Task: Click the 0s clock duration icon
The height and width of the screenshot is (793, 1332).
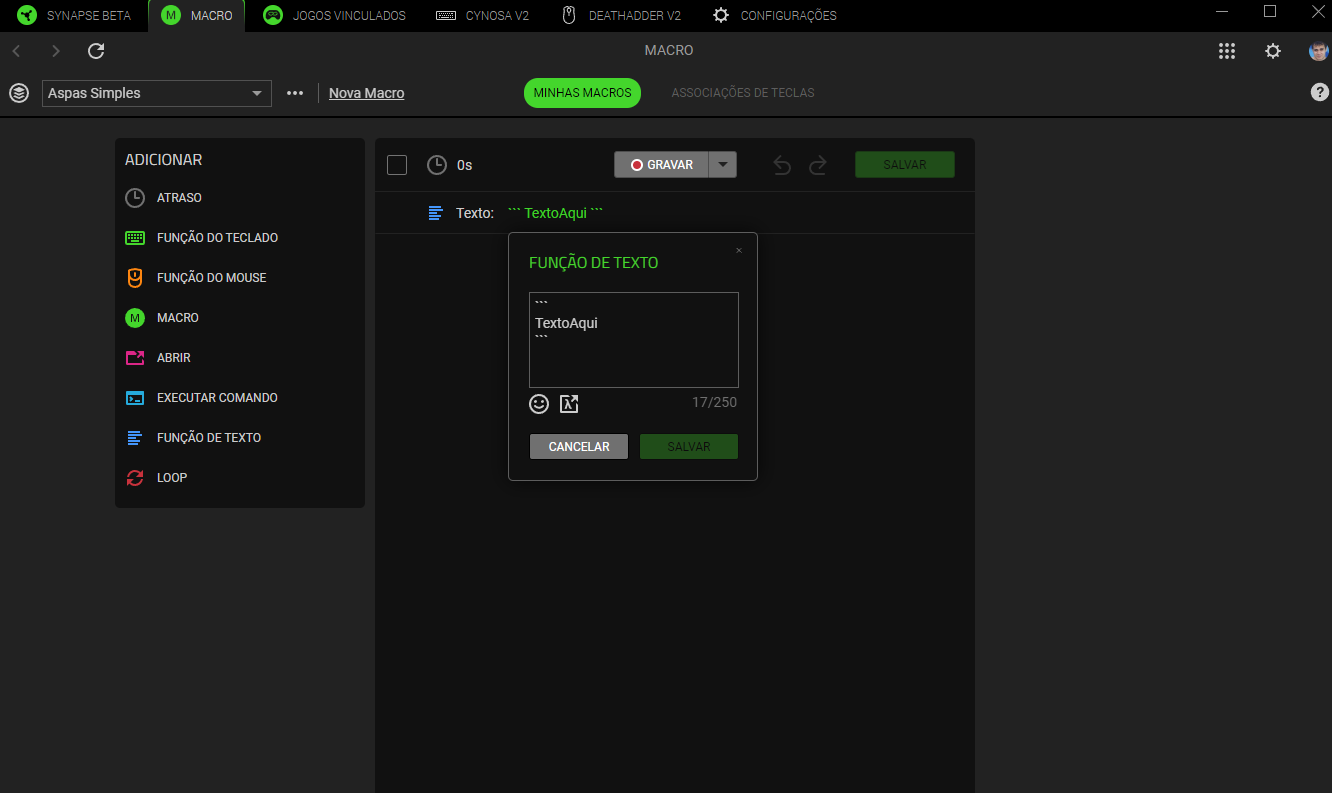Action: [437, 165]
